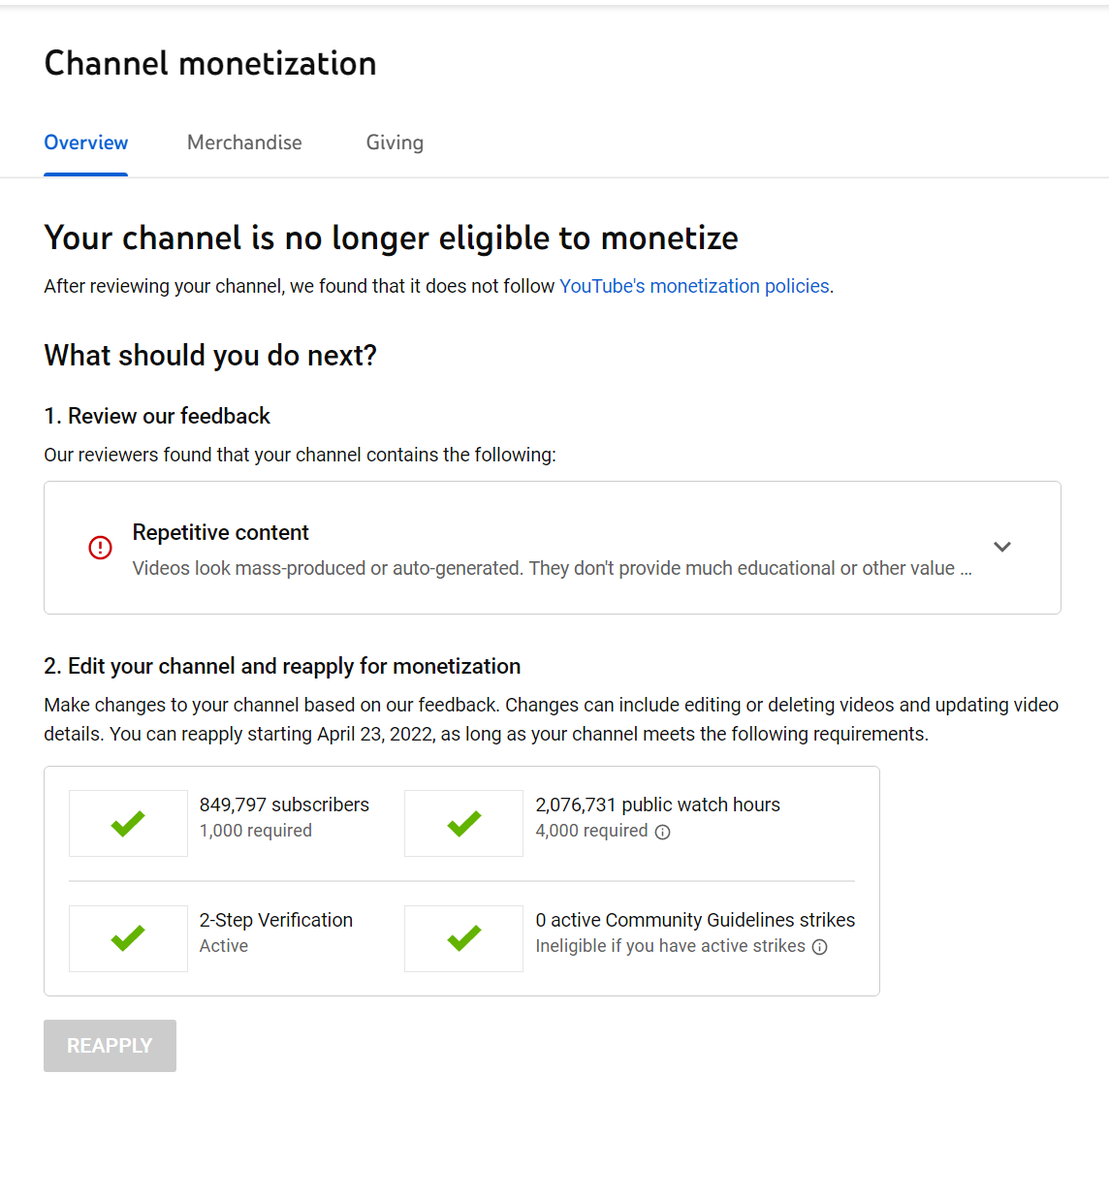Click the REAPPLY button
This screenshot has width=1109, height=1200.
coord(110,1046)
